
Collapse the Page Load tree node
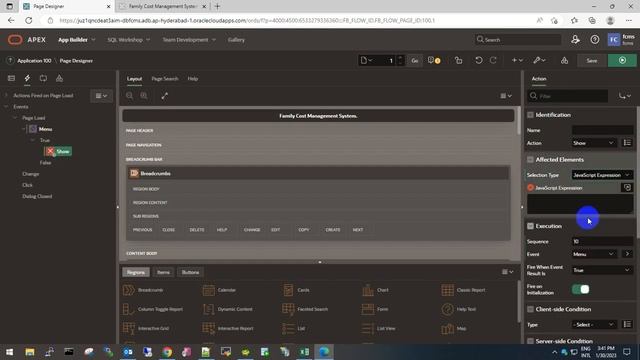click(x=15, y=118)
